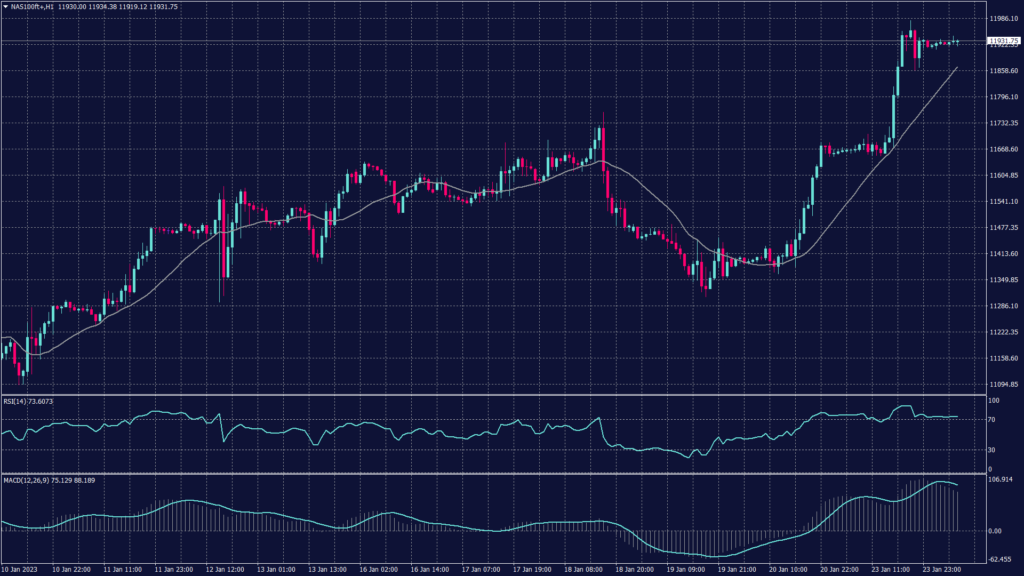Click the current price label 11931.75
Screen dimensions: 1024x576
tap(1002, 41)
